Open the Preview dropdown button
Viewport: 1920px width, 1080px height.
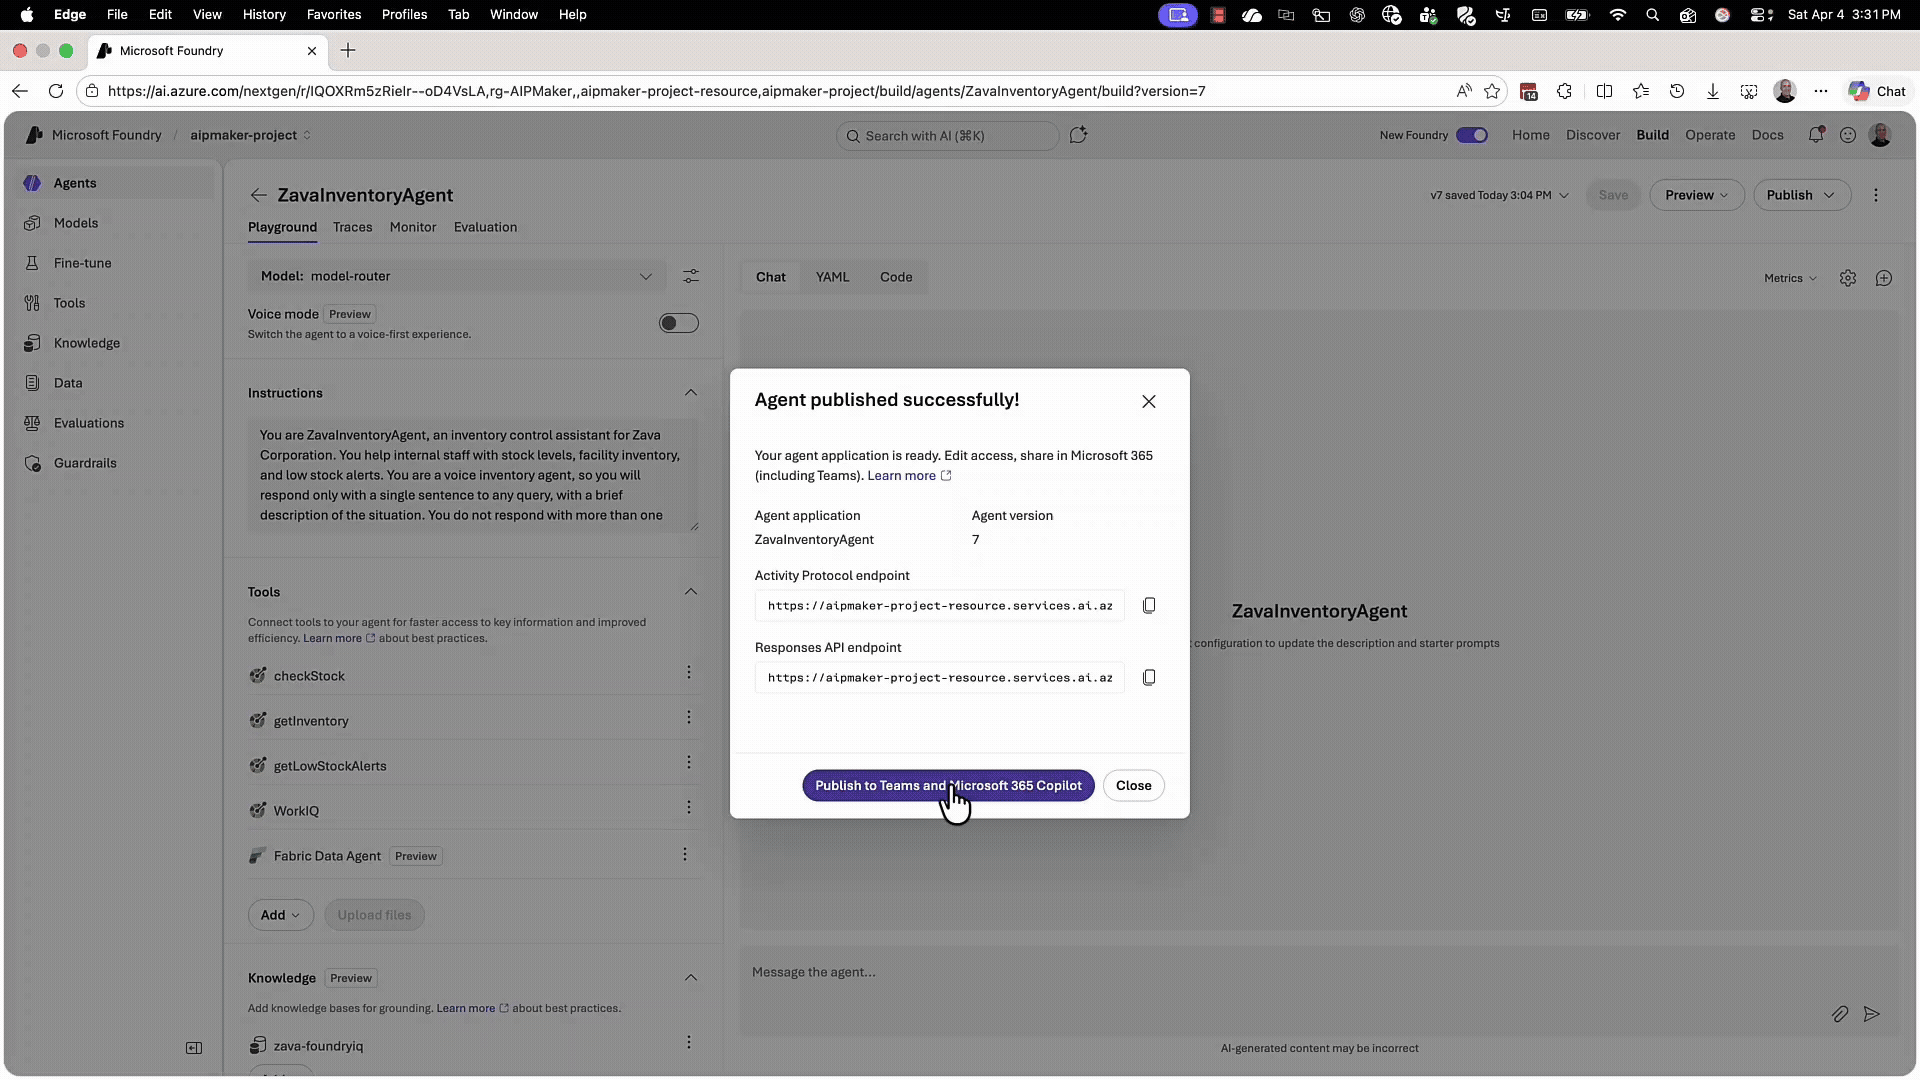(1697, 195)
